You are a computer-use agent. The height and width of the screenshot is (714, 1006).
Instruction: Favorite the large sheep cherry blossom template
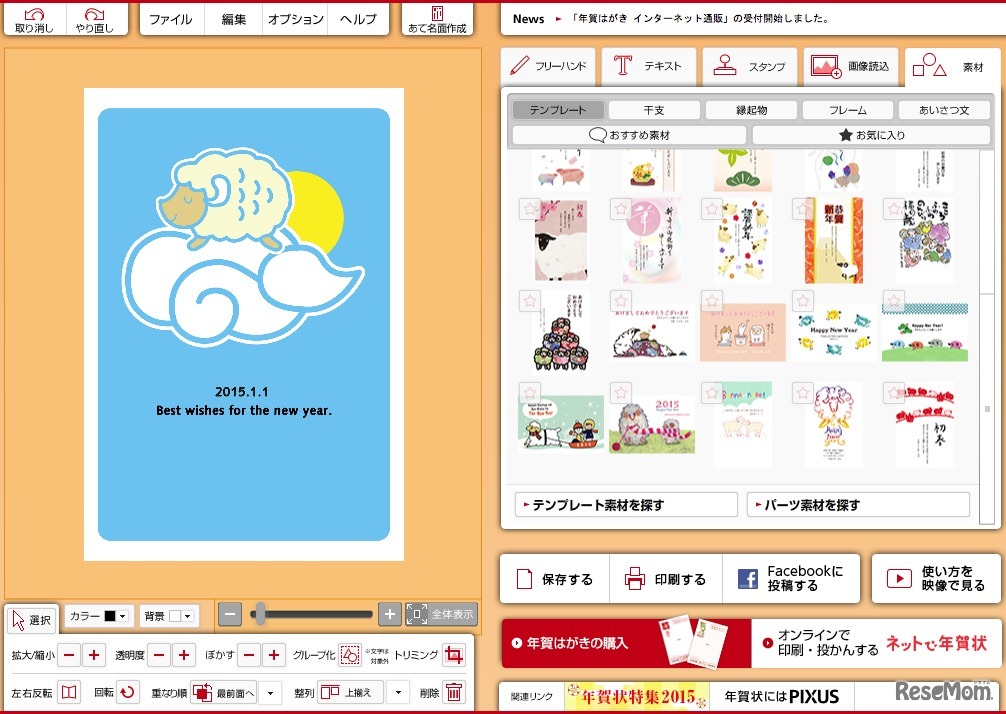(529, 209)
